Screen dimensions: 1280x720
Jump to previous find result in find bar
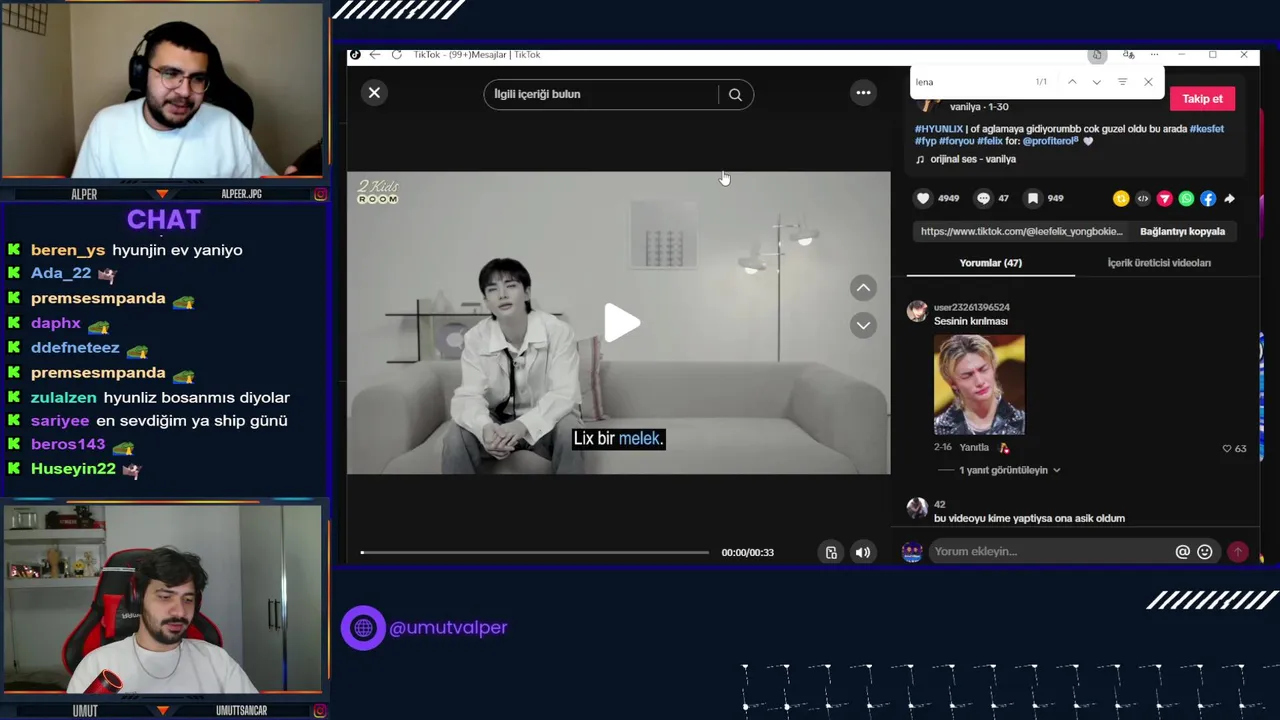point(1072,82)
